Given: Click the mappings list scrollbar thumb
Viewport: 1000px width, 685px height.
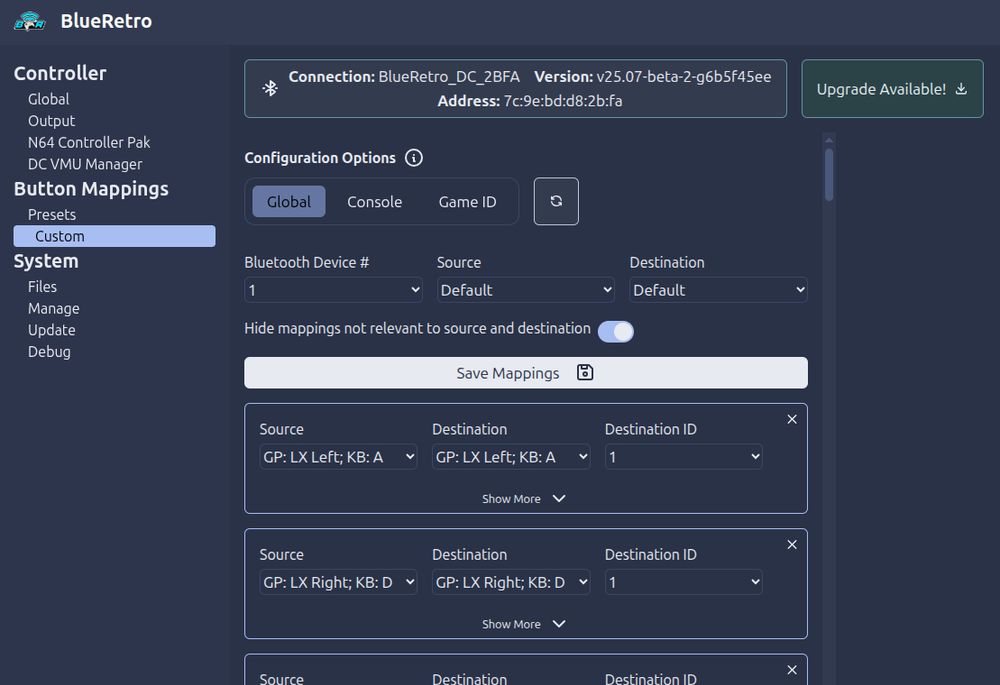Looking at the screenshot, I should pyautogui.click(x=829, y=175).
